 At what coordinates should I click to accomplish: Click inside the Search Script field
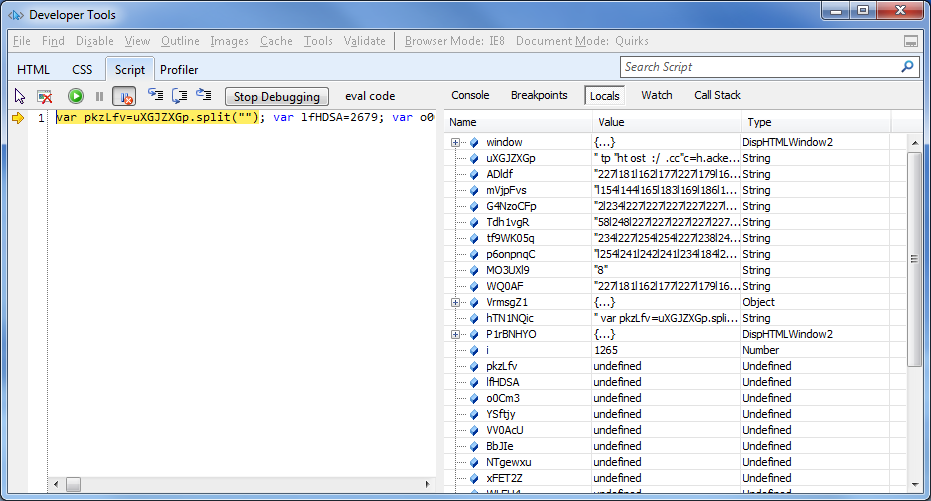[x=760, y=67]
